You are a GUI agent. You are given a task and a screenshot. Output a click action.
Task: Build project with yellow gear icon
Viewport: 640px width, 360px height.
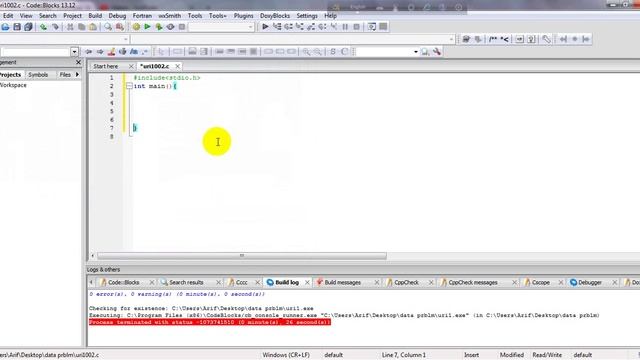pyautogui.click(x=136, y=27)
